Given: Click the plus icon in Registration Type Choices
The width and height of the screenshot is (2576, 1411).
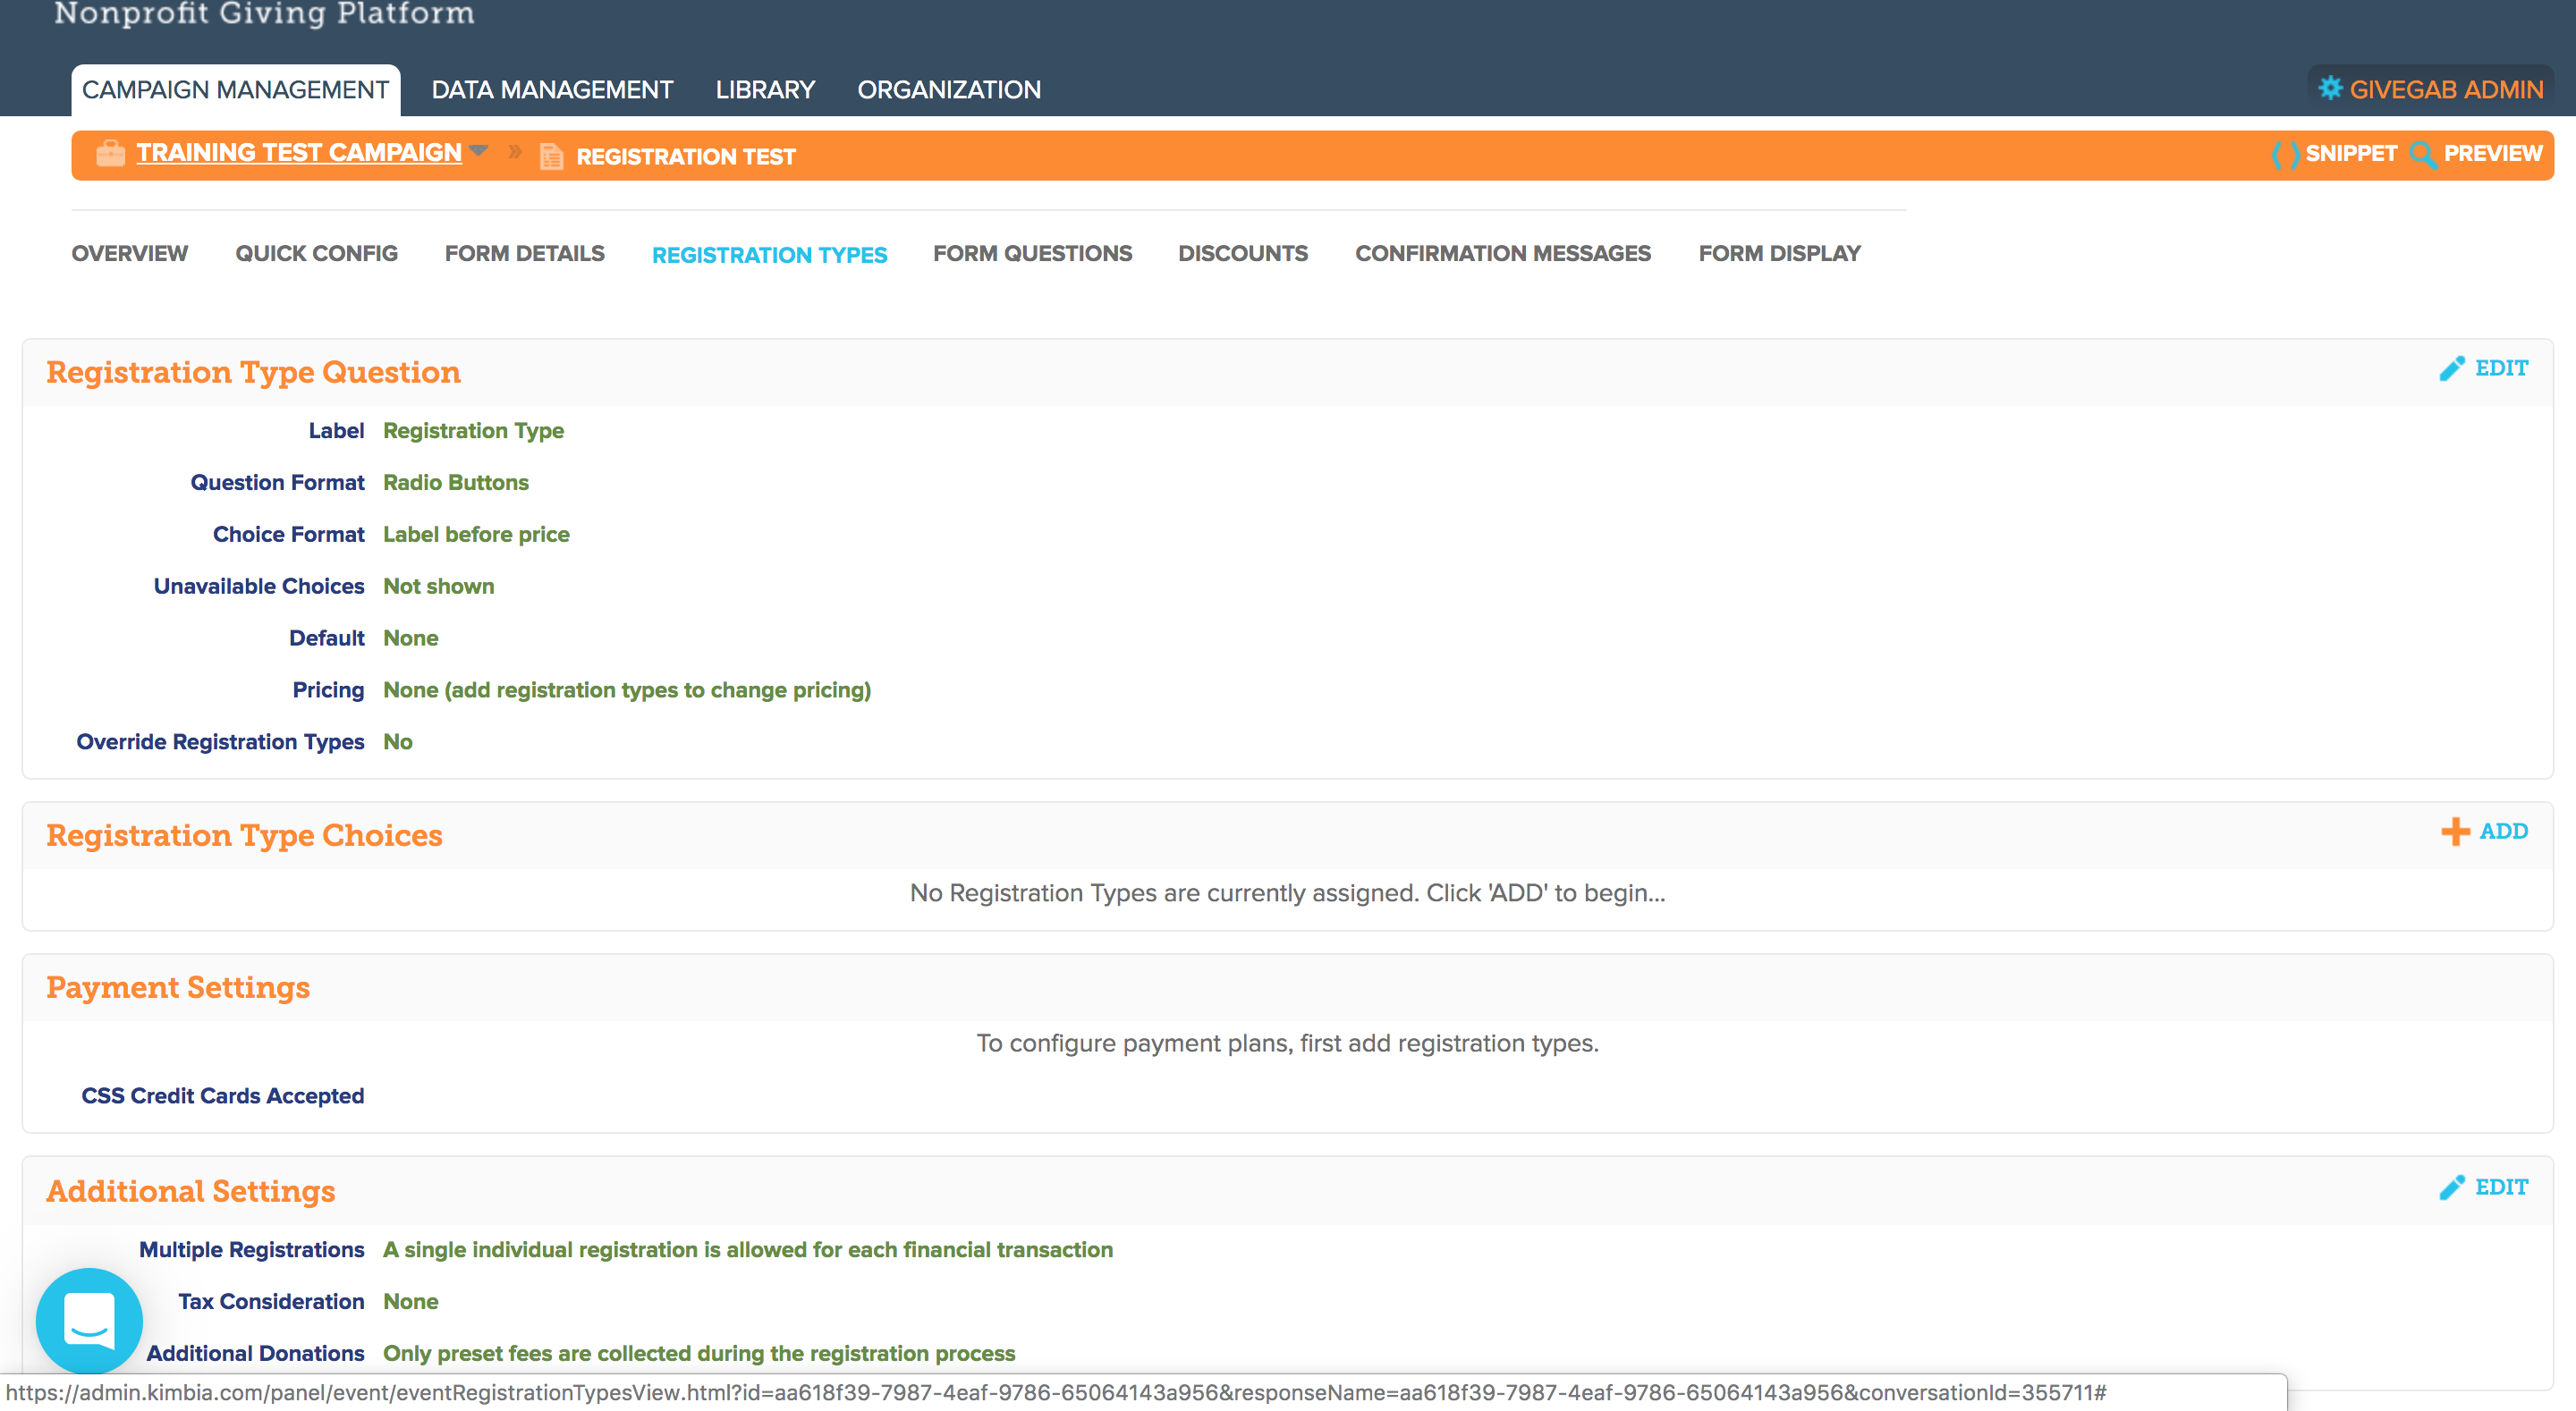Looking at the screenshot, I should [2455, 831].
